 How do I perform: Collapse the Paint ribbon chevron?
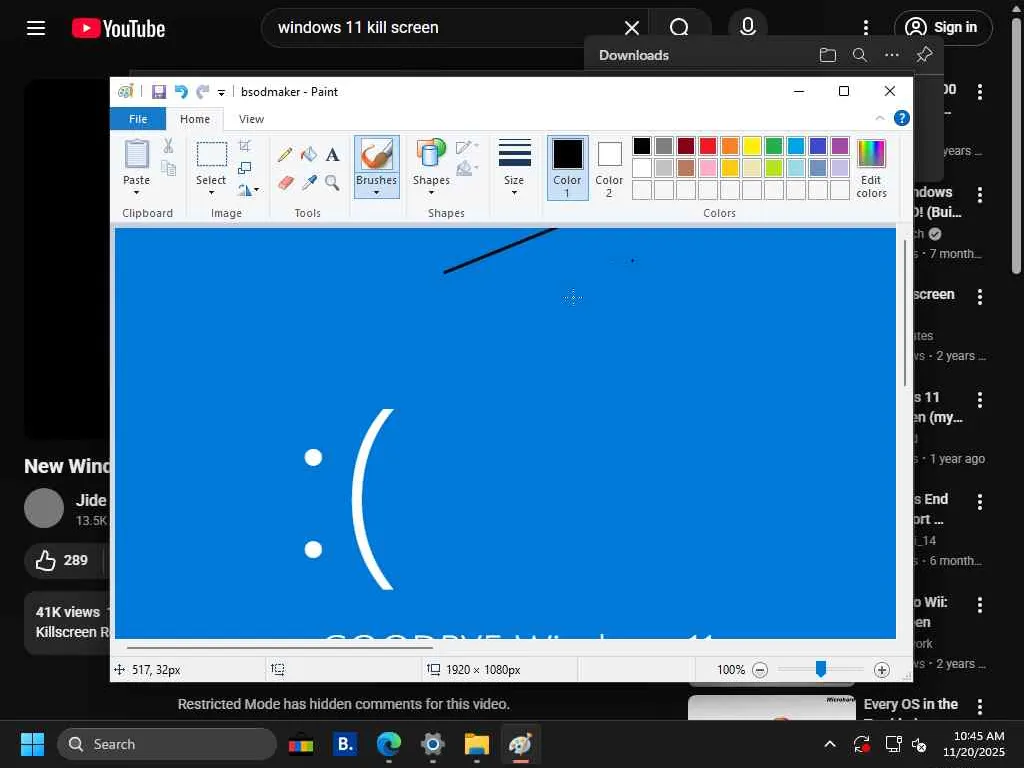coord(880,118)
